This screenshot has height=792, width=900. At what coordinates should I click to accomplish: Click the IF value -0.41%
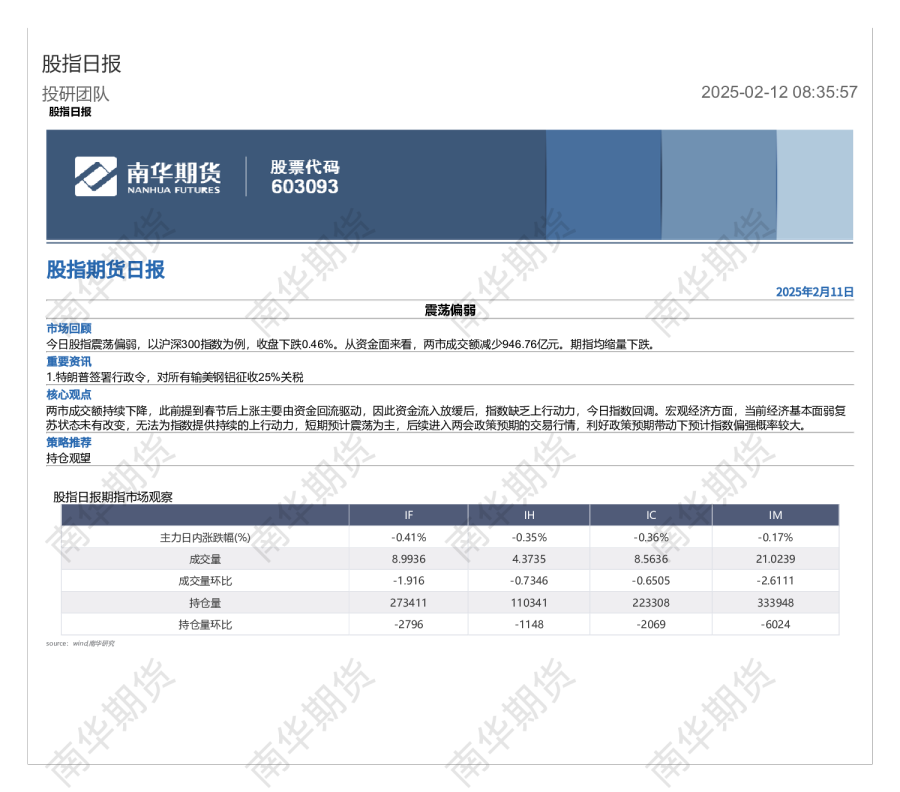point(409,537)
